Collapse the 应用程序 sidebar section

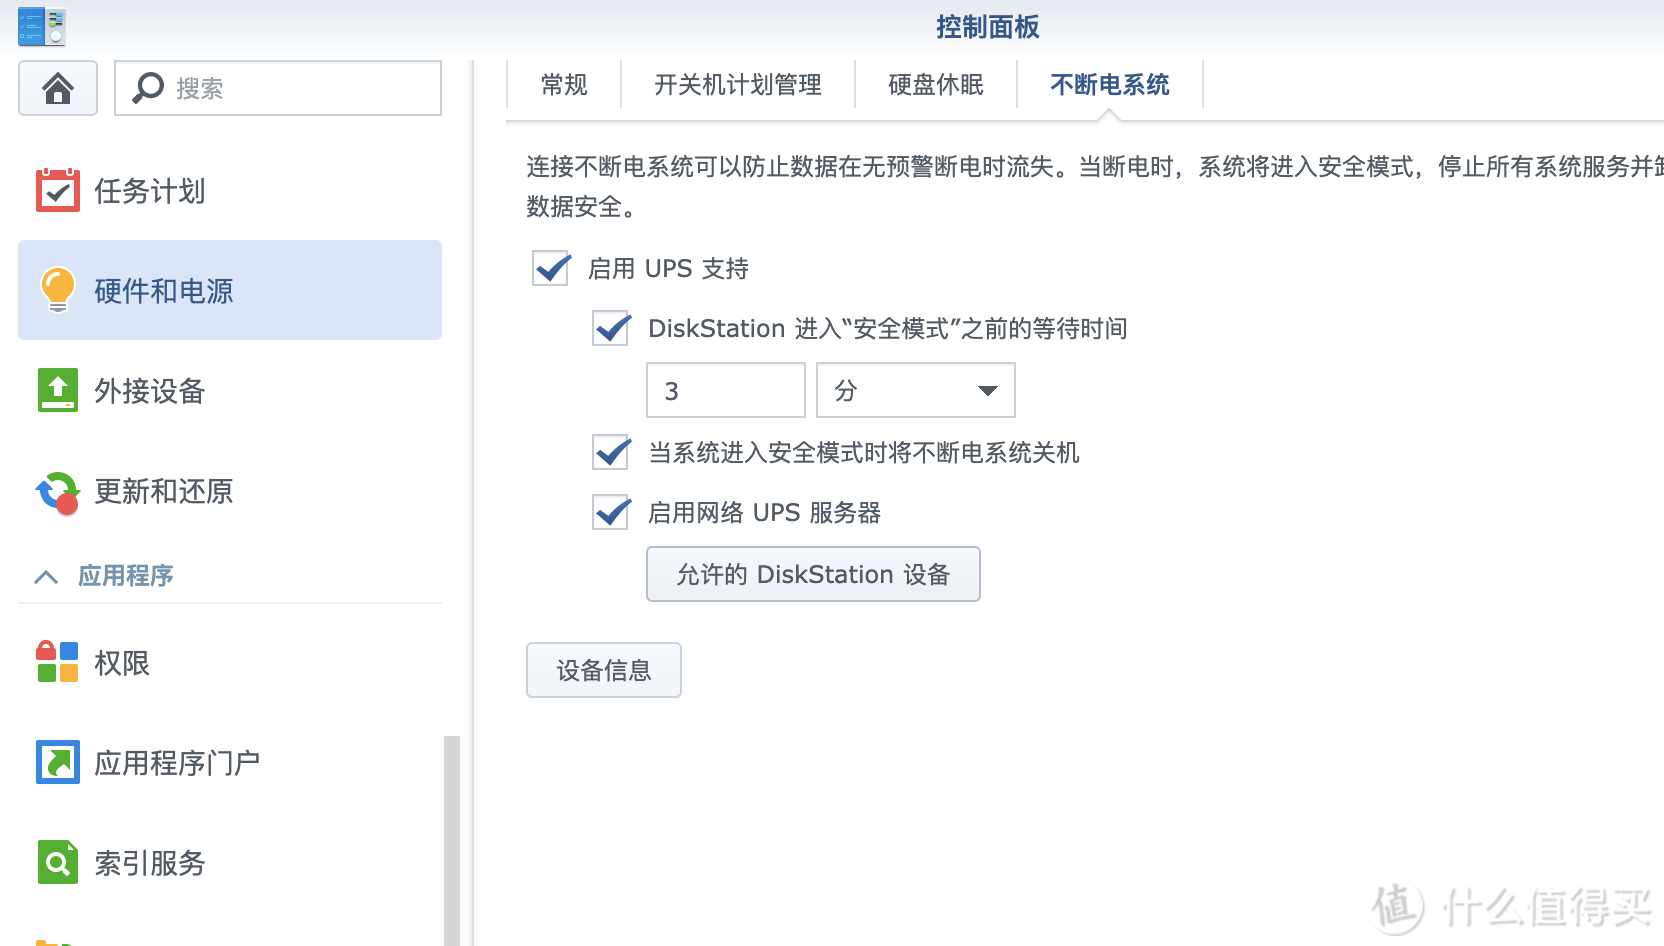46,576
